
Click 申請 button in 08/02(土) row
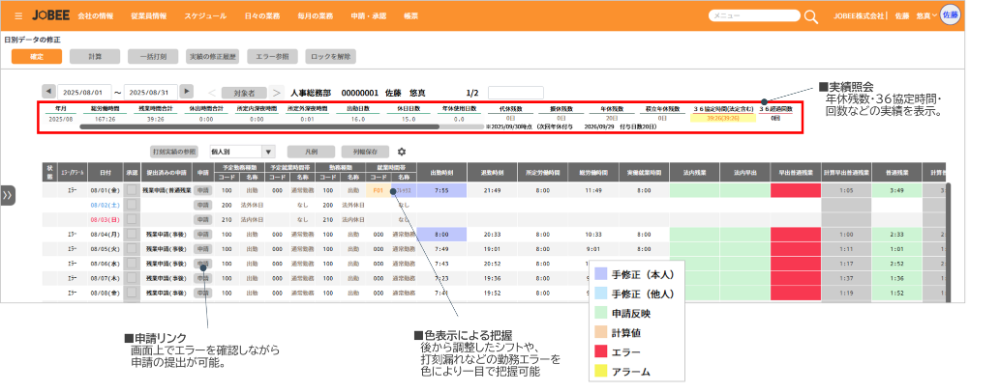click(x=203, y=205)
